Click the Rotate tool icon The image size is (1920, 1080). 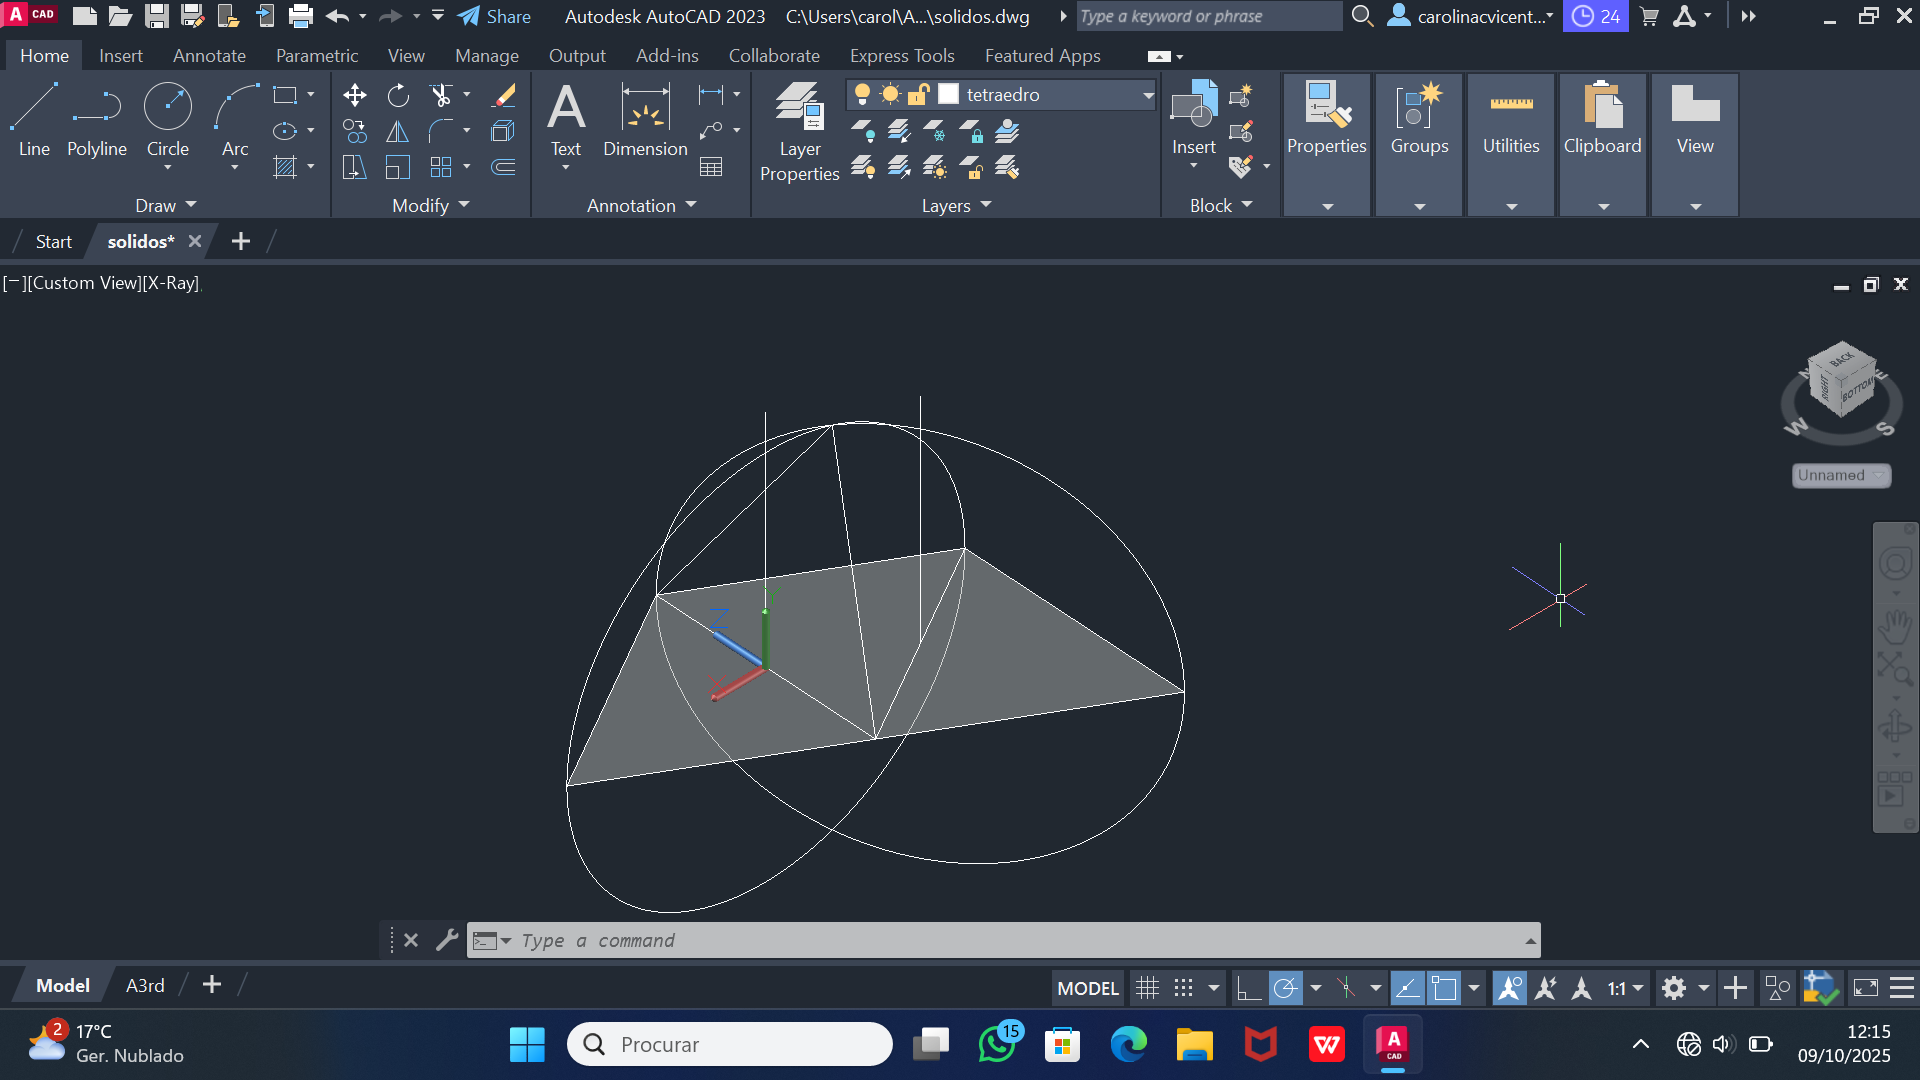click(x=398, y=95)
